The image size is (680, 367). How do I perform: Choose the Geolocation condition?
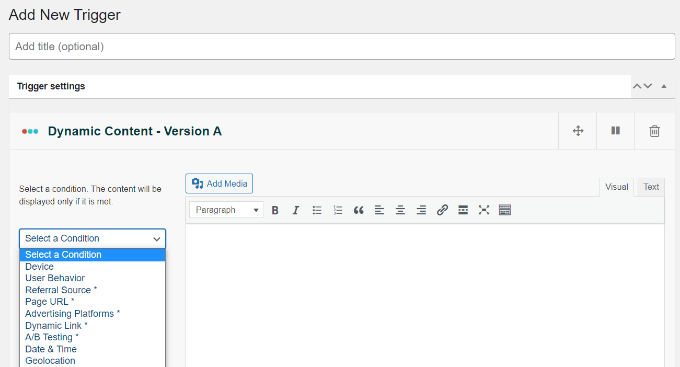(x=92, y=360)
